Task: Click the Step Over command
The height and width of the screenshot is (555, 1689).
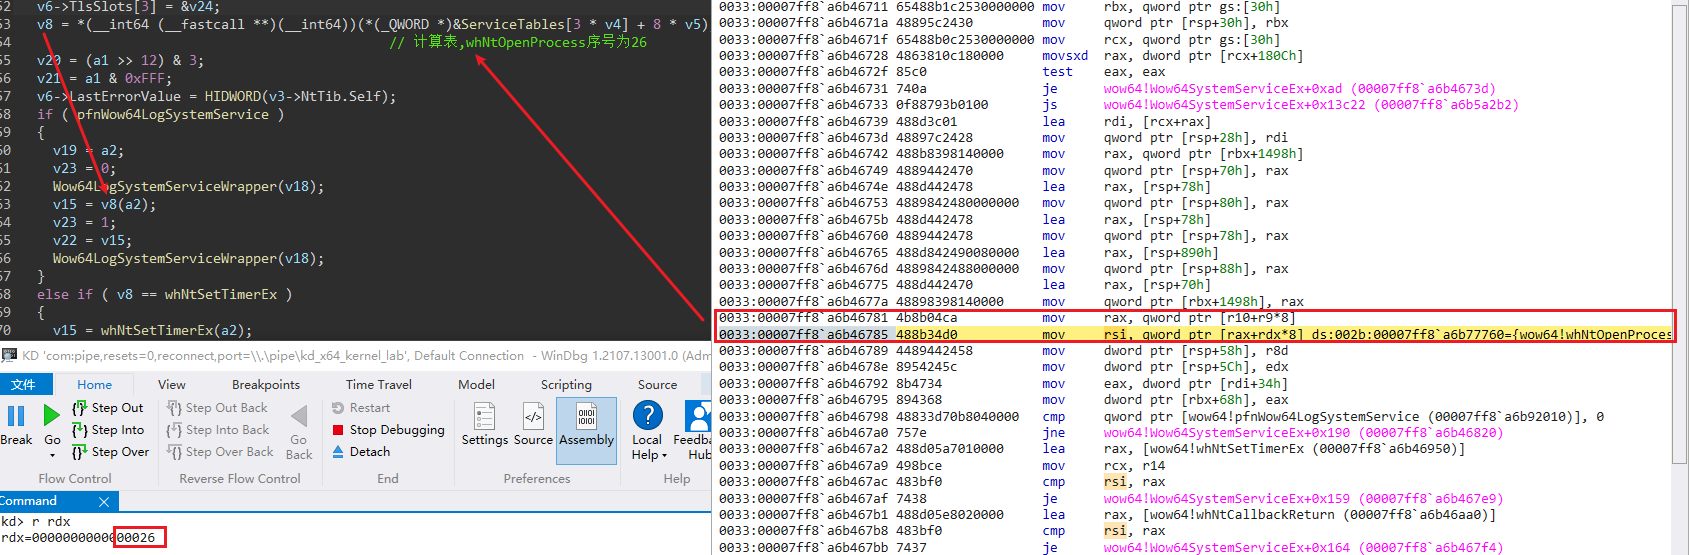Action: click(x=110, y=452)
